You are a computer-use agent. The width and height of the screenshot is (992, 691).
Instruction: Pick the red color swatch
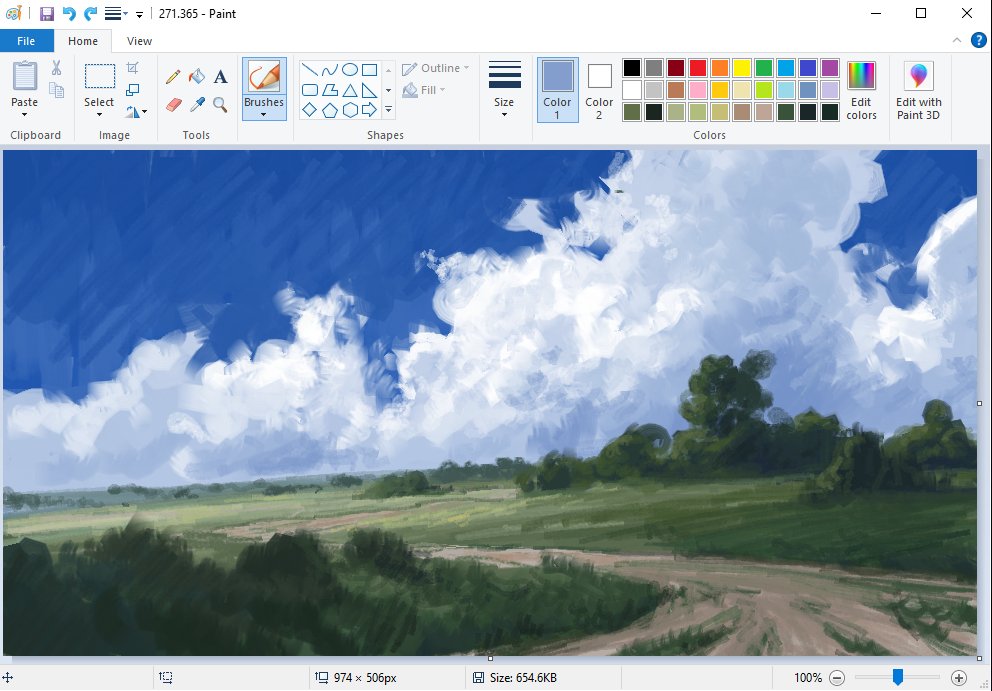(x=698, y=68)
